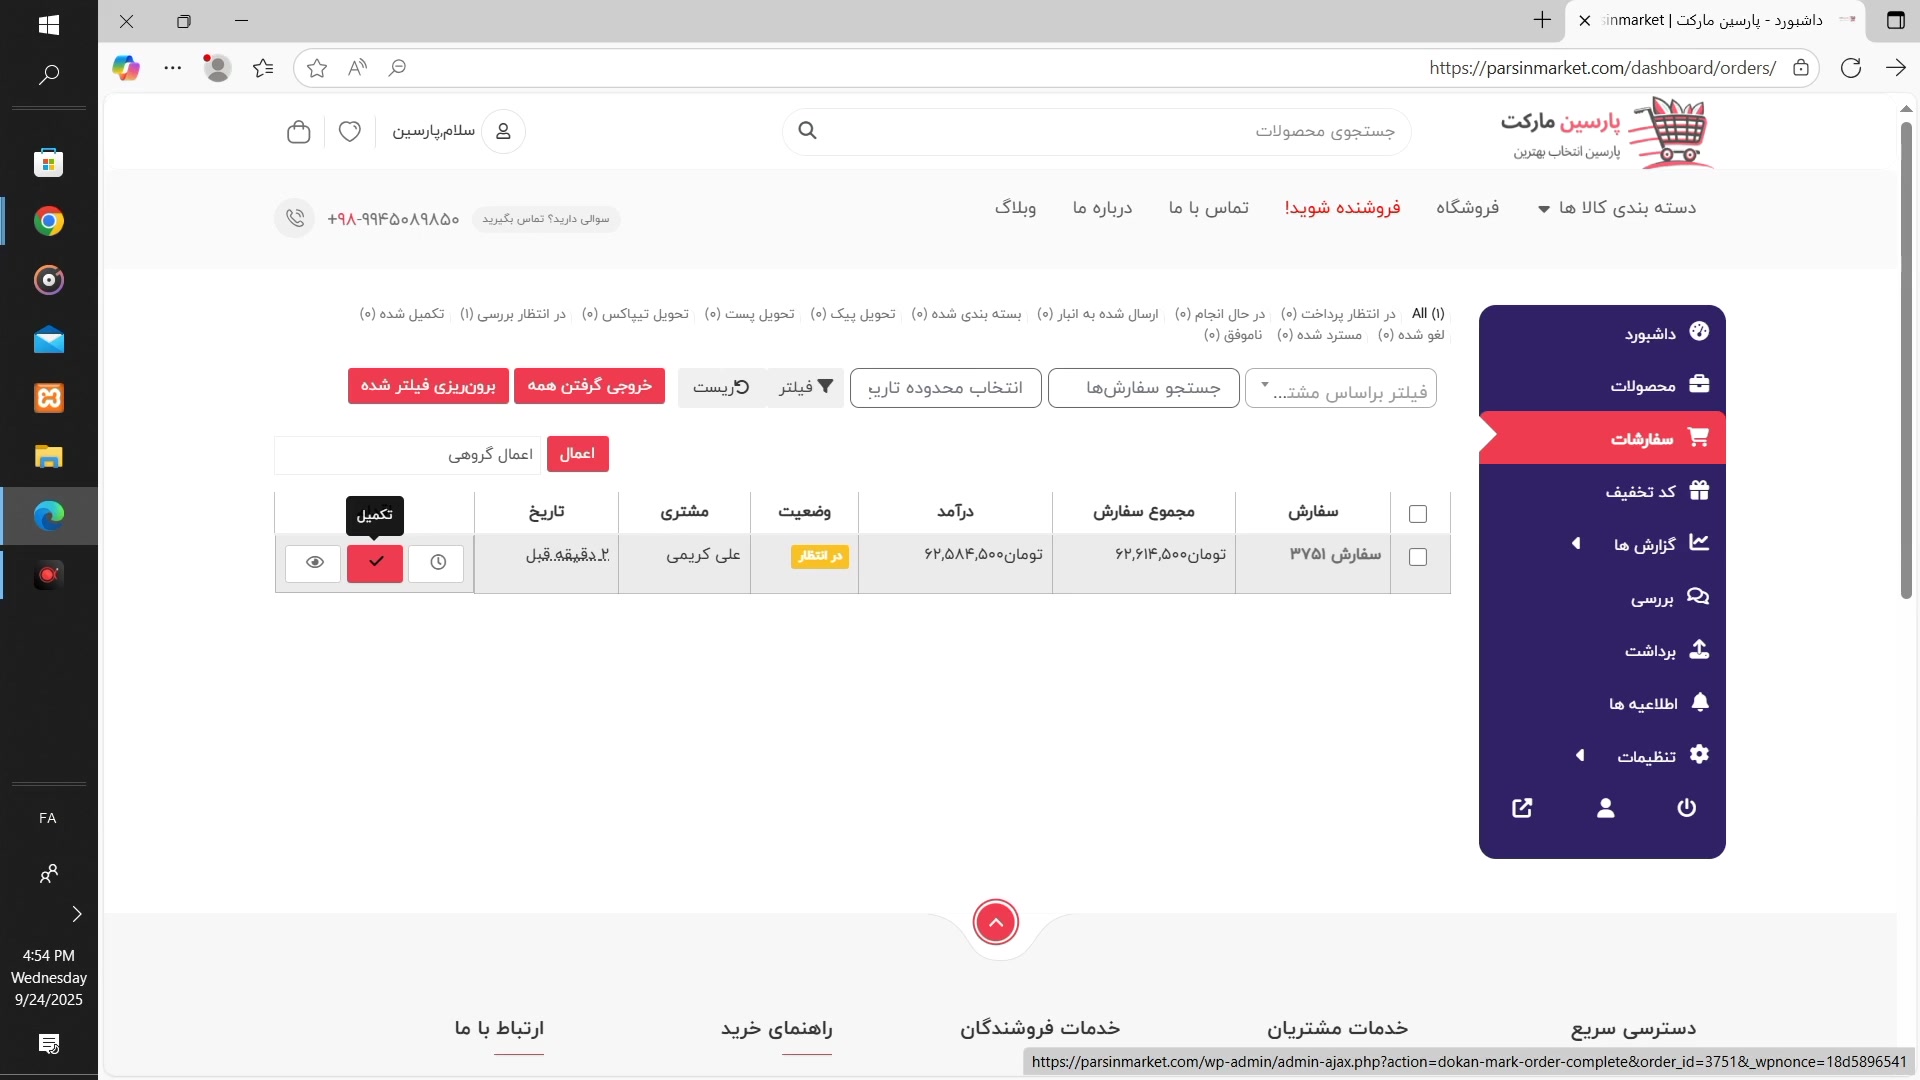Click the سفارش ۳۷۵۱ order link

(1335, 554)
